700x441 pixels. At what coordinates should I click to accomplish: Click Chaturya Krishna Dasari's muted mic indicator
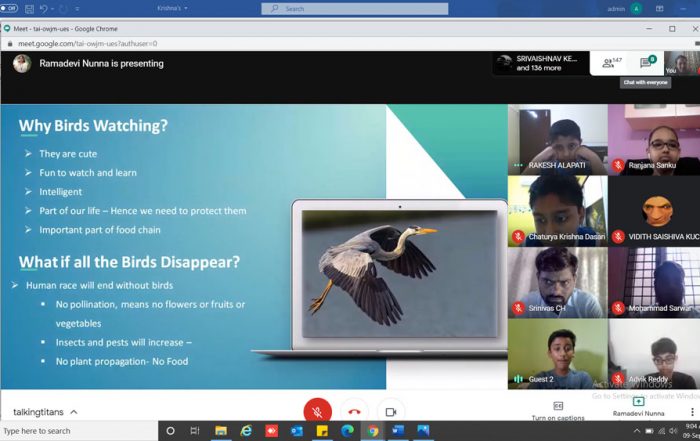click(518, 236)
